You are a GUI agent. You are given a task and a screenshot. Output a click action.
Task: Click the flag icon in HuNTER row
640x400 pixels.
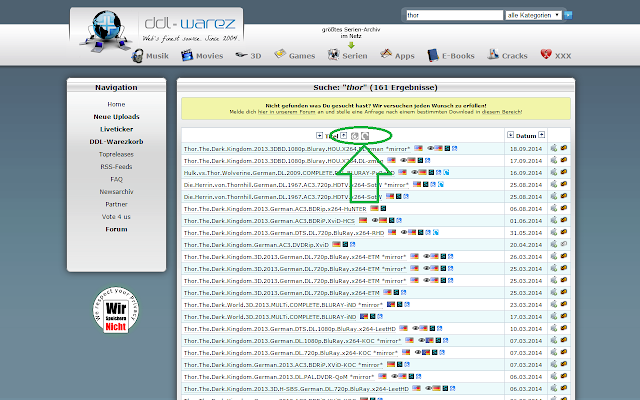point(374,209)
